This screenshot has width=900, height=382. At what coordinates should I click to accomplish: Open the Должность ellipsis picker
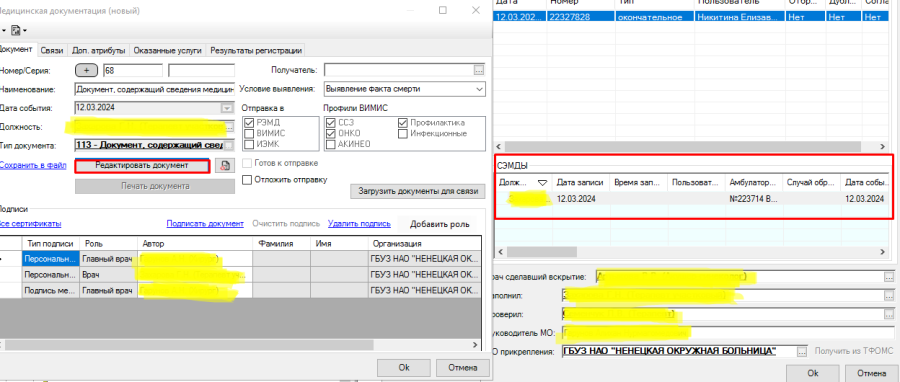pyautogui.click(x=230, y=127)
